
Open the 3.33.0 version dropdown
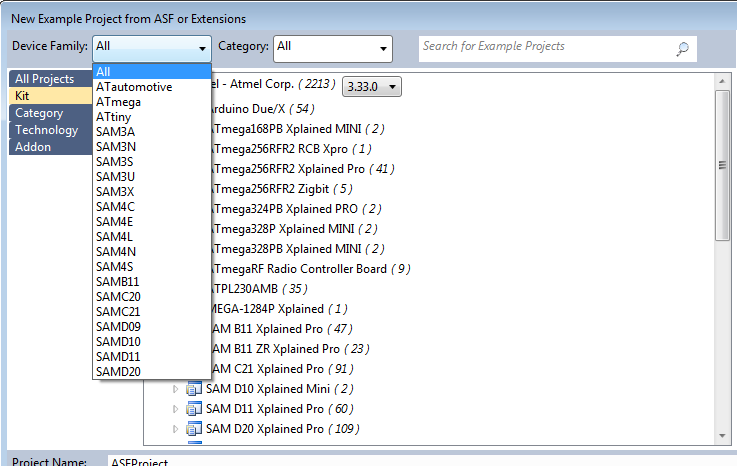(372, 87)
